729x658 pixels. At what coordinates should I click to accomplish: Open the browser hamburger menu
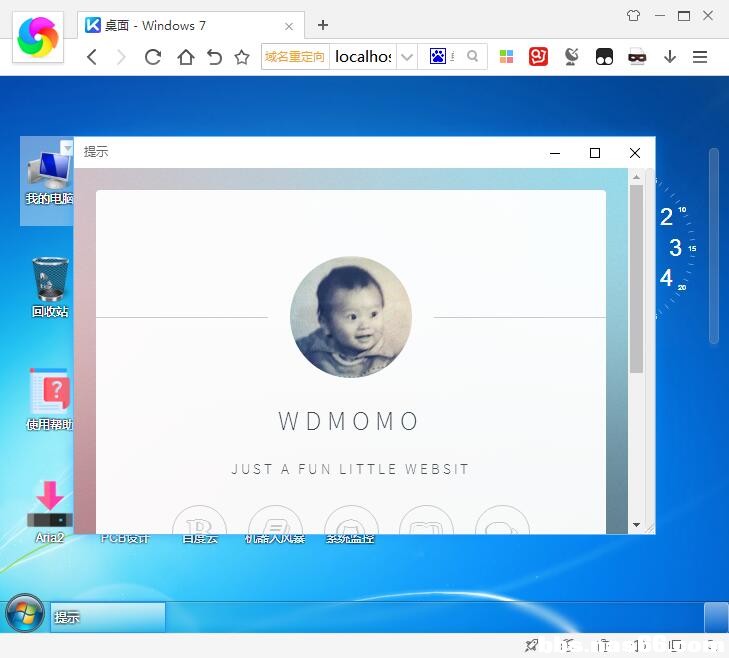coord(700,57)
